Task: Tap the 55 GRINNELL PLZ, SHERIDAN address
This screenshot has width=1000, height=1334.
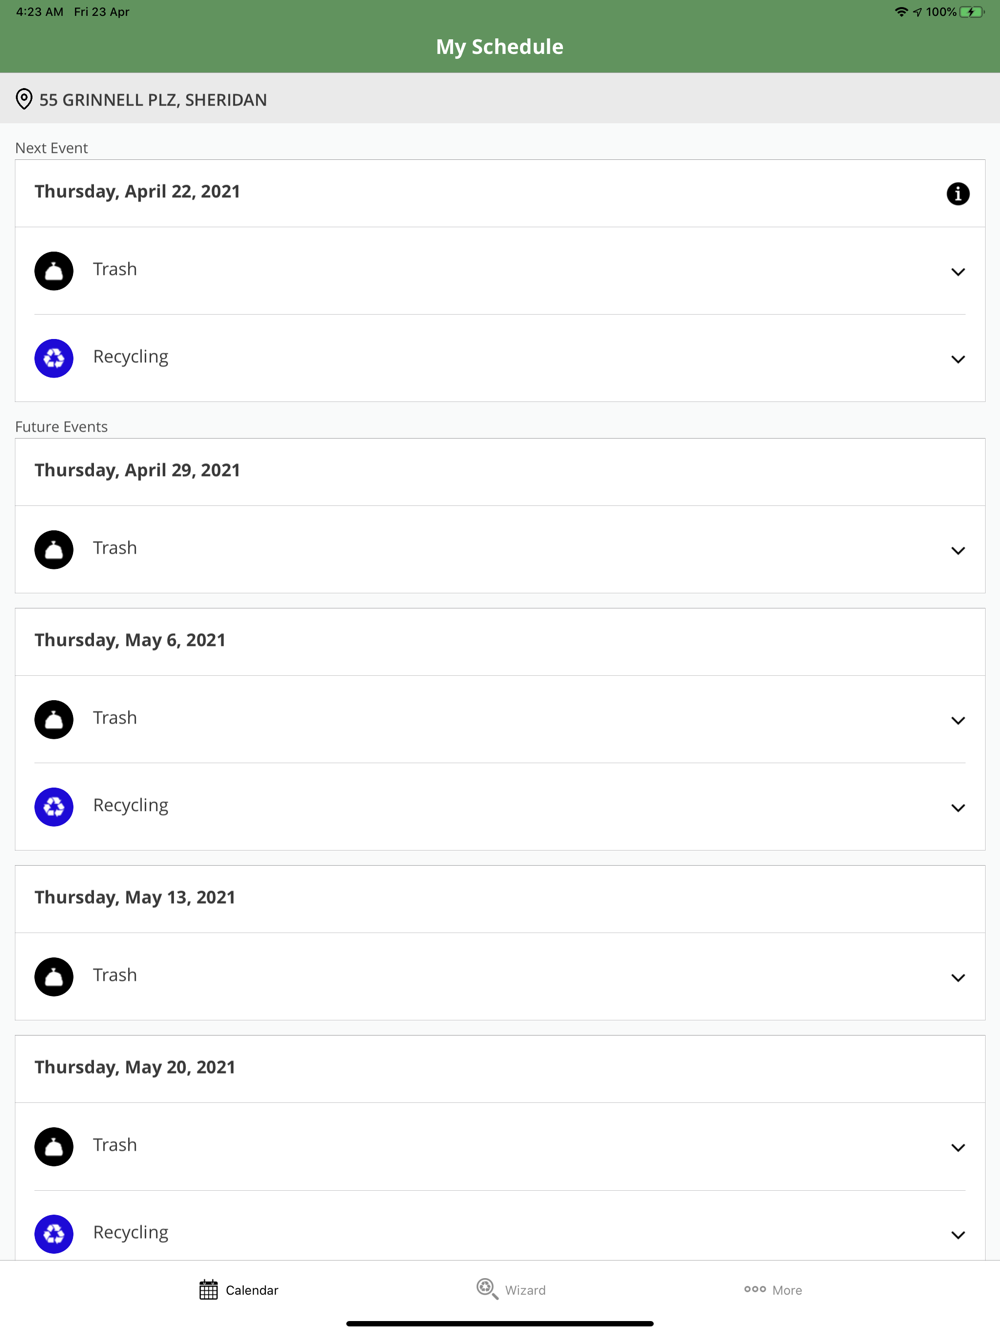Action: tap(153, 100)
